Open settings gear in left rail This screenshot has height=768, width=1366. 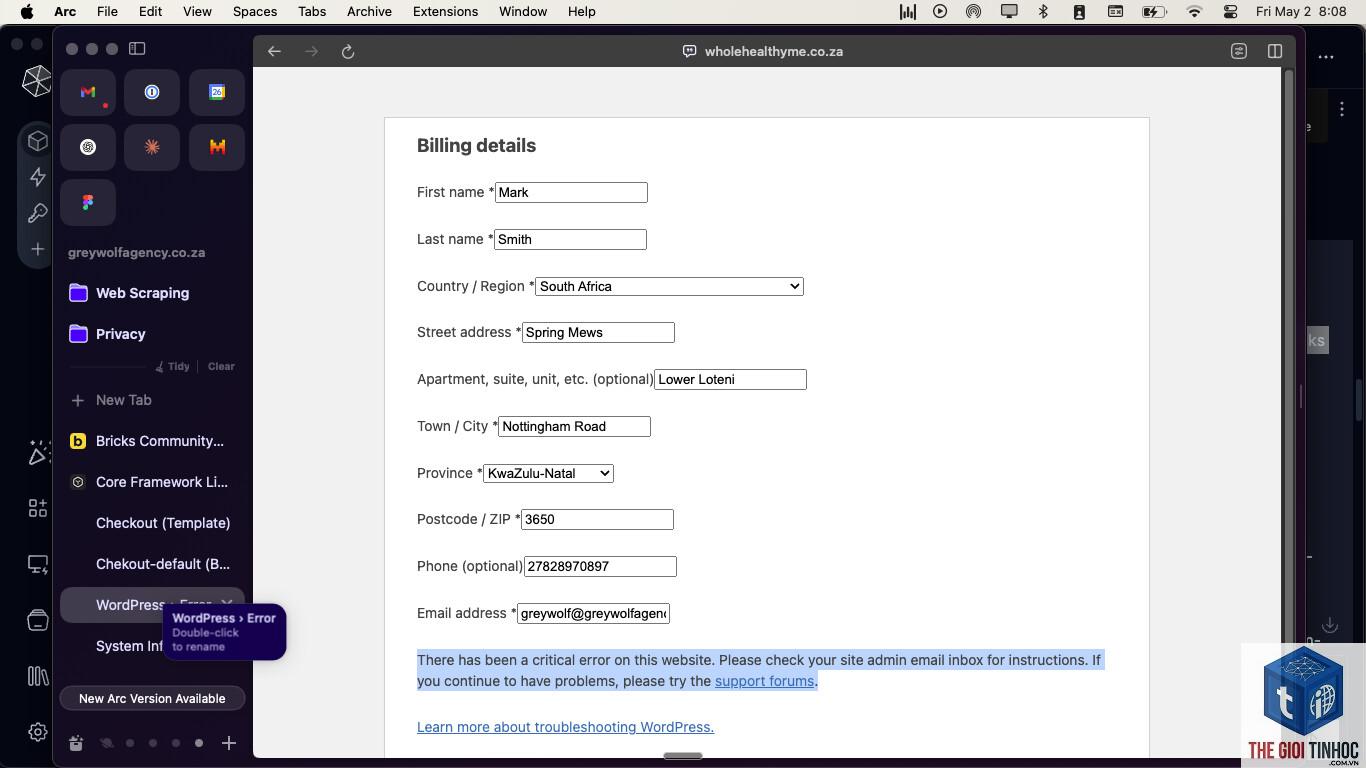(38, 732)
